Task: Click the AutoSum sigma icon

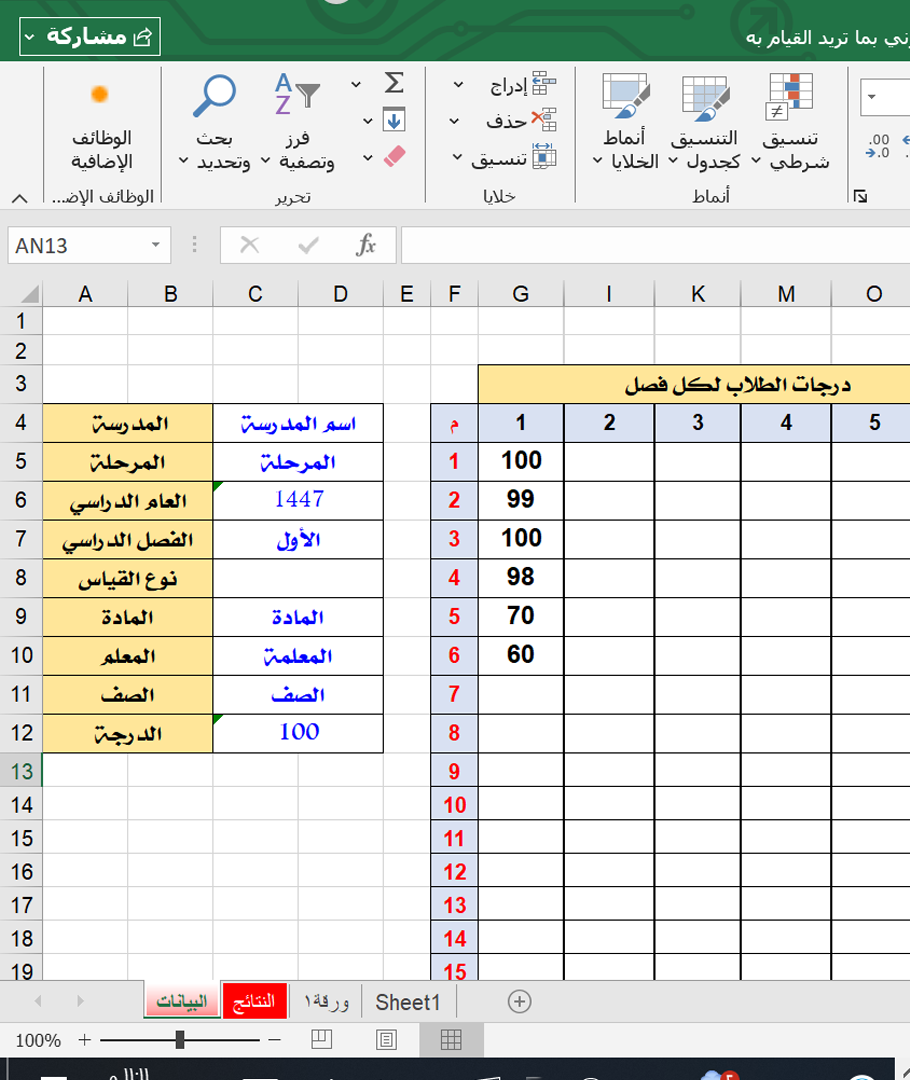Action: 394,83
